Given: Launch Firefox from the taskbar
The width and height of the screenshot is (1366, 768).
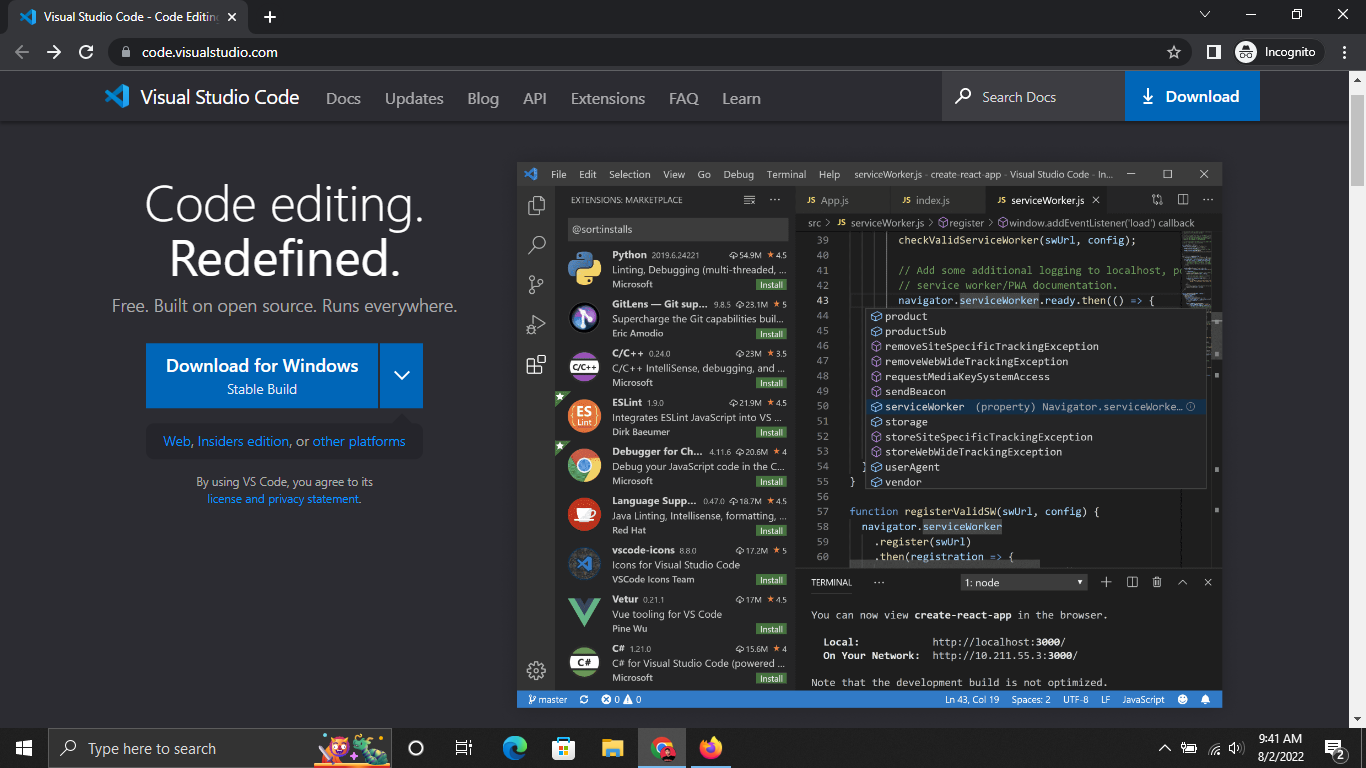Looking at the screenshot, I should click(710, 748).
